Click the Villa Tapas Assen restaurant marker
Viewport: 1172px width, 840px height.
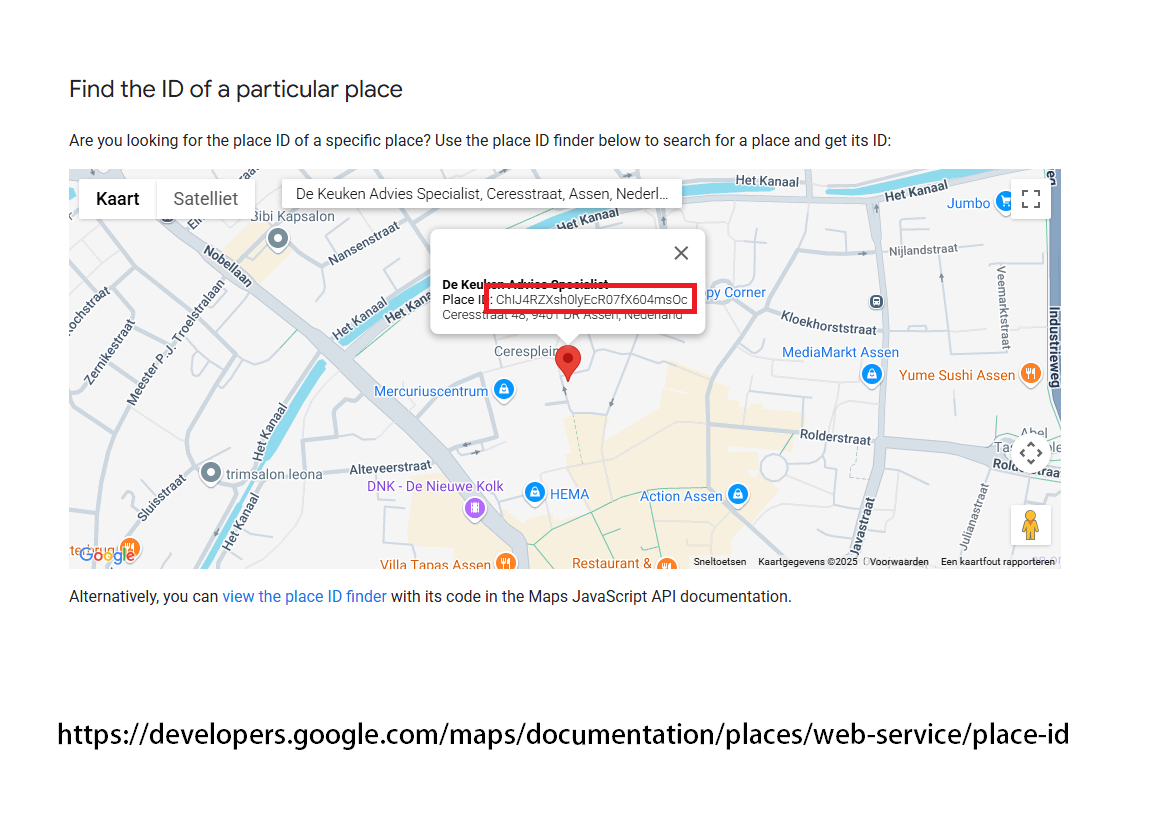(x=506, y=562)
